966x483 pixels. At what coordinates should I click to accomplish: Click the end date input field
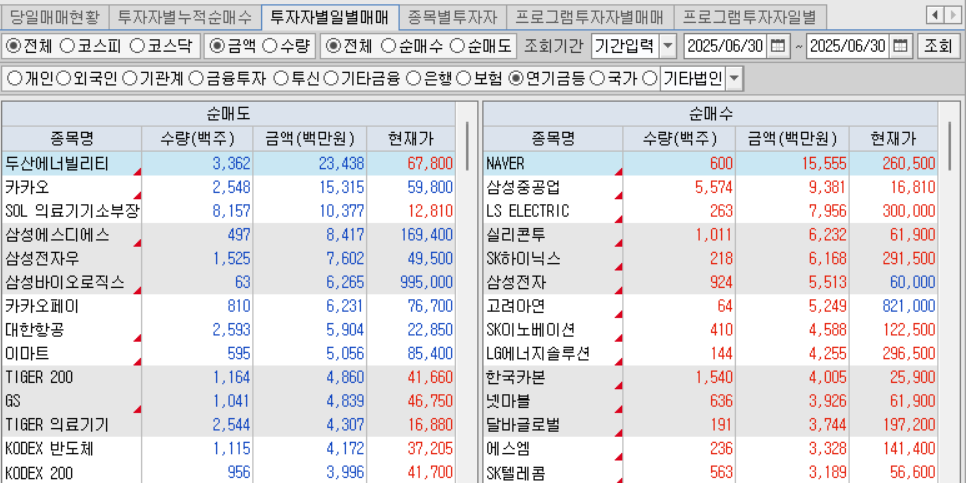point(848,46)
